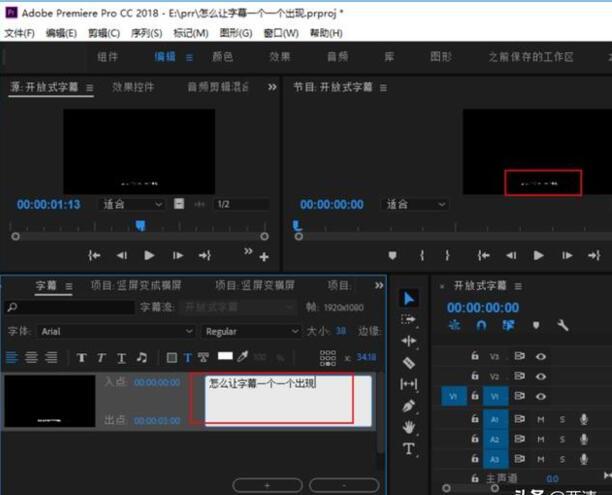Select the Slip tool
This screenshot has height=495, width=612.
pos(409,384)
